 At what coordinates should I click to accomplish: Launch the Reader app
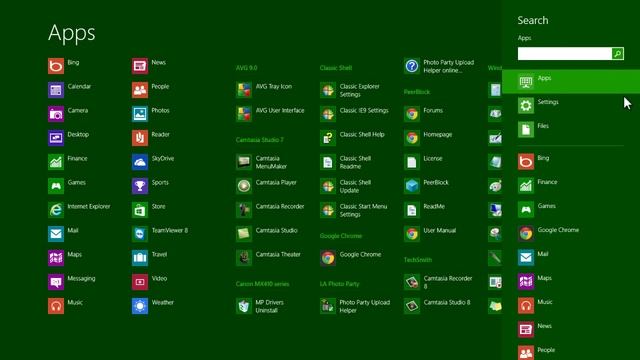(151, 138)
